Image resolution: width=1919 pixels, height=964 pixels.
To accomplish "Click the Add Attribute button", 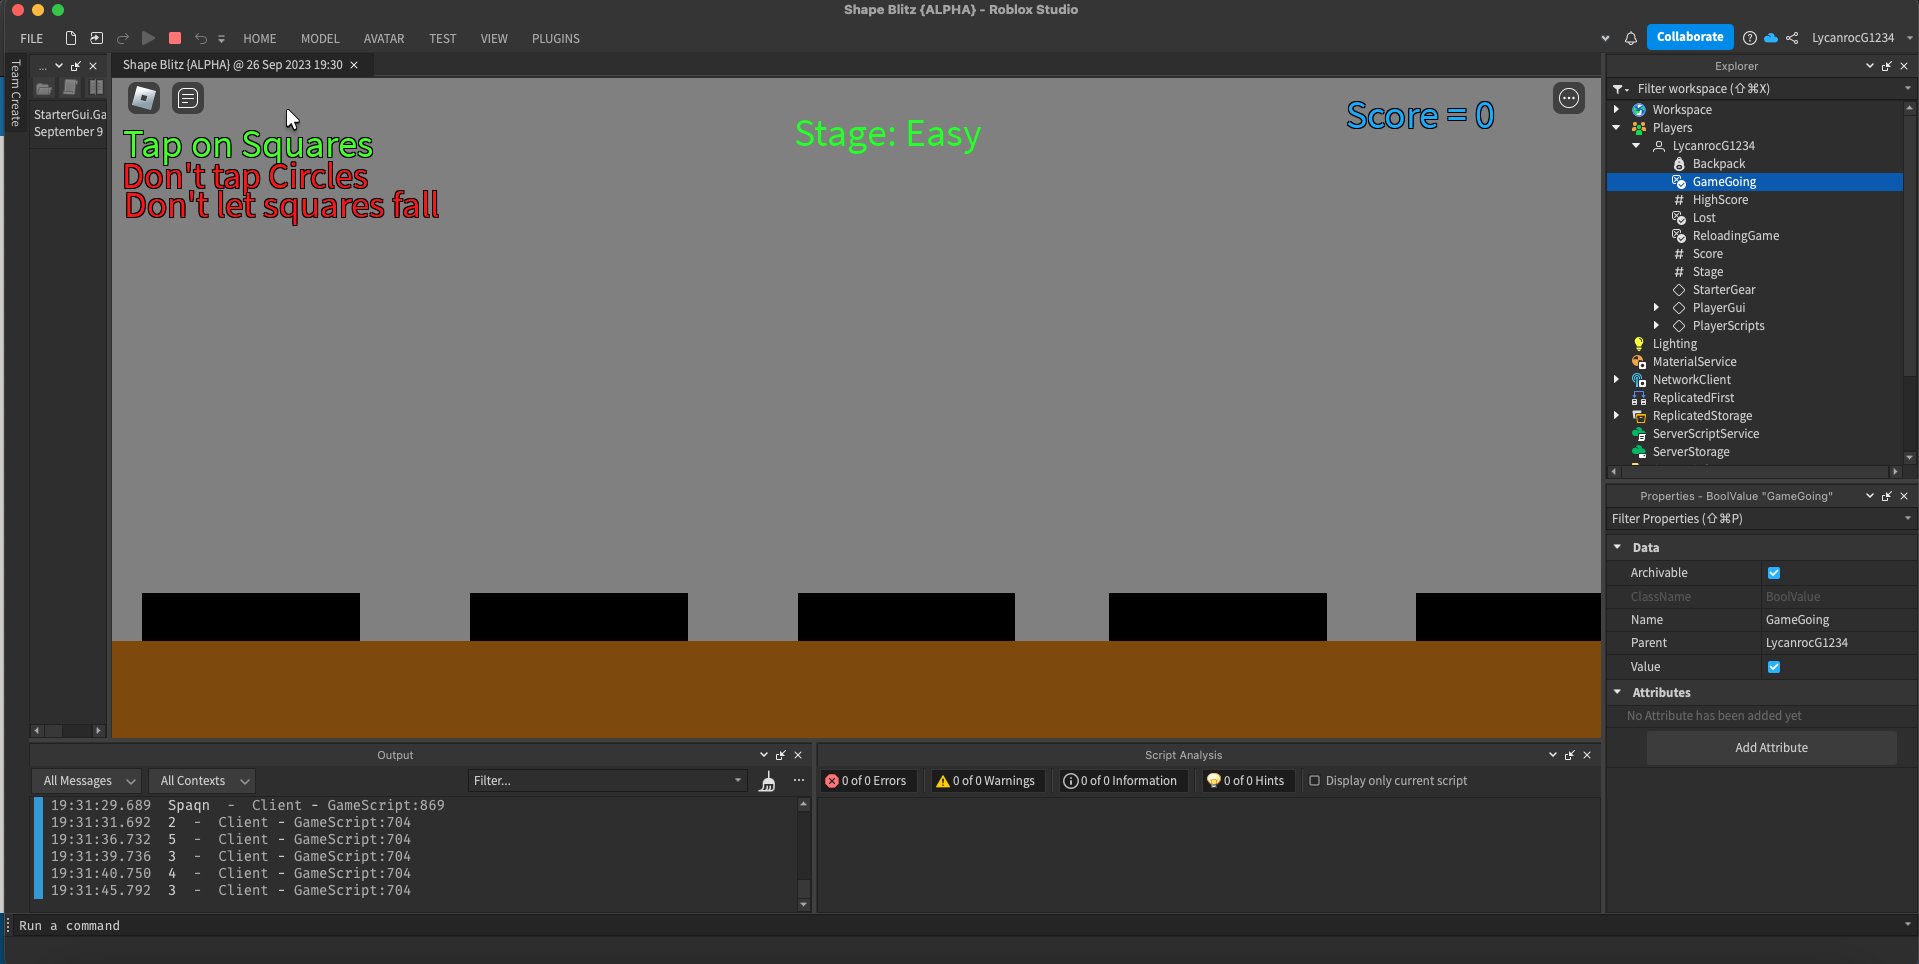I will 1771,748.
